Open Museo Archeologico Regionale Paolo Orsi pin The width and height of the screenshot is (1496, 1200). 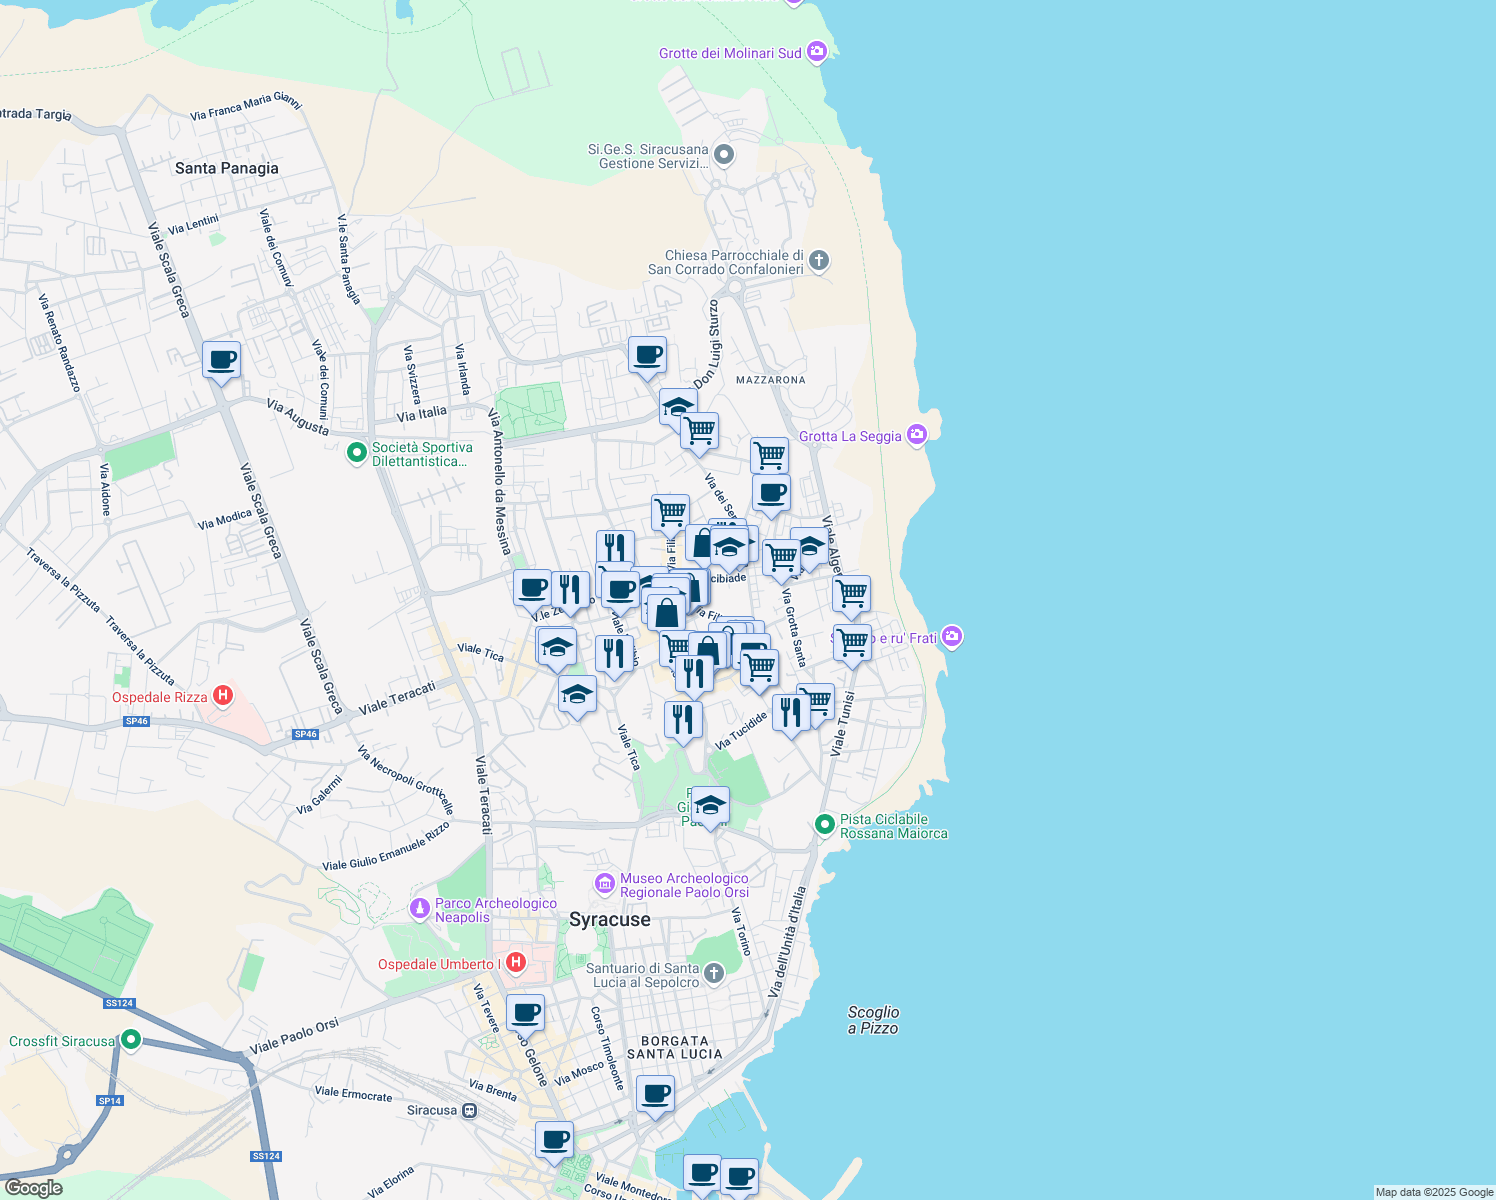pyautogui.click(x=604, y=883)
